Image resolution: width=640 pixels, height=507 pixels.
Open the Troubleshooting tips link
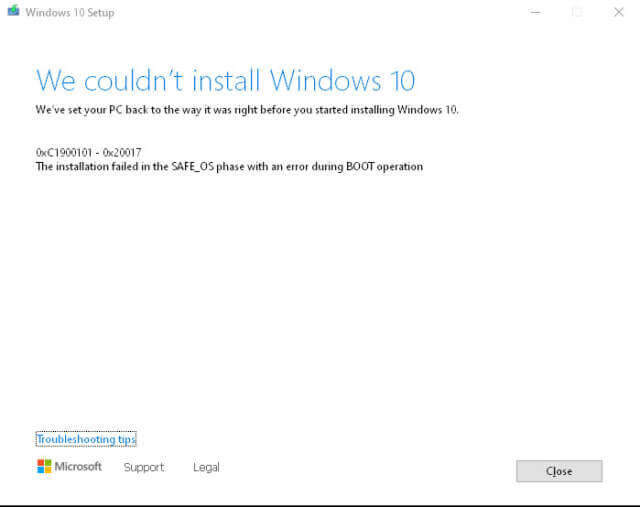click(x=86, y=439)
